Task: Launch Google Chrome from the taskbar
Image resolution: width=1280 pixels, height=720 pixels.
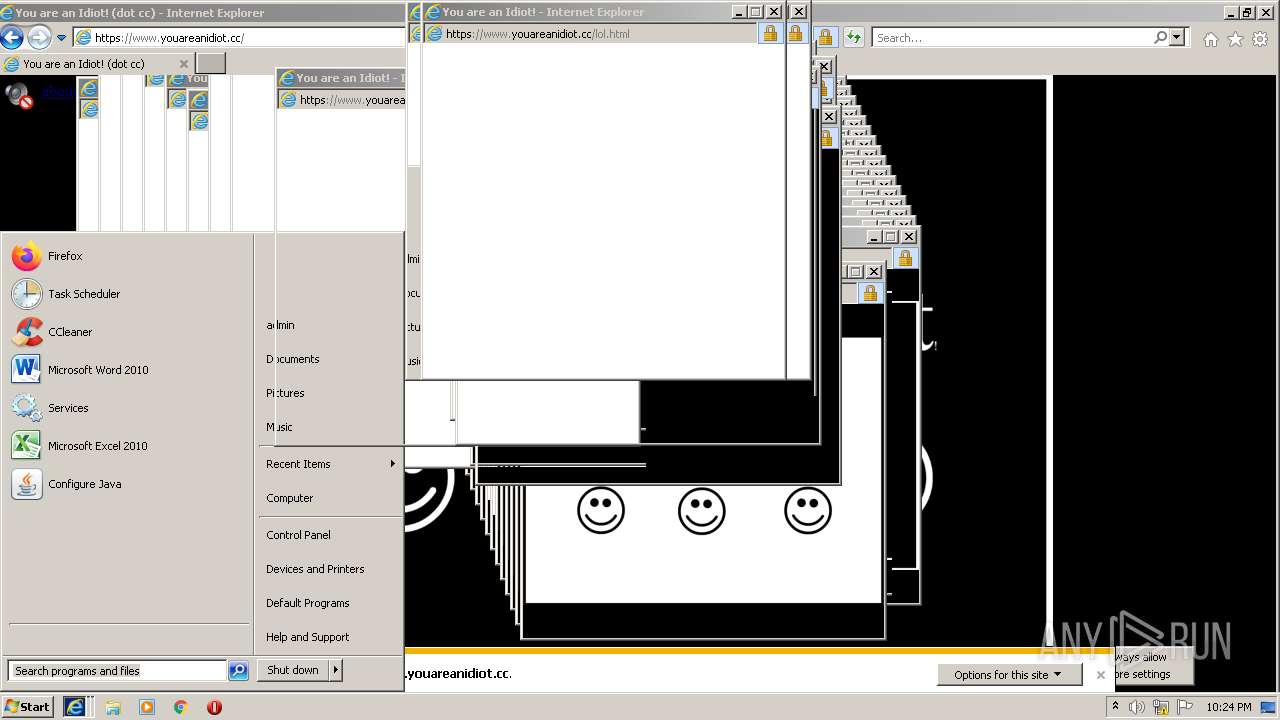Action: (181, 707)
